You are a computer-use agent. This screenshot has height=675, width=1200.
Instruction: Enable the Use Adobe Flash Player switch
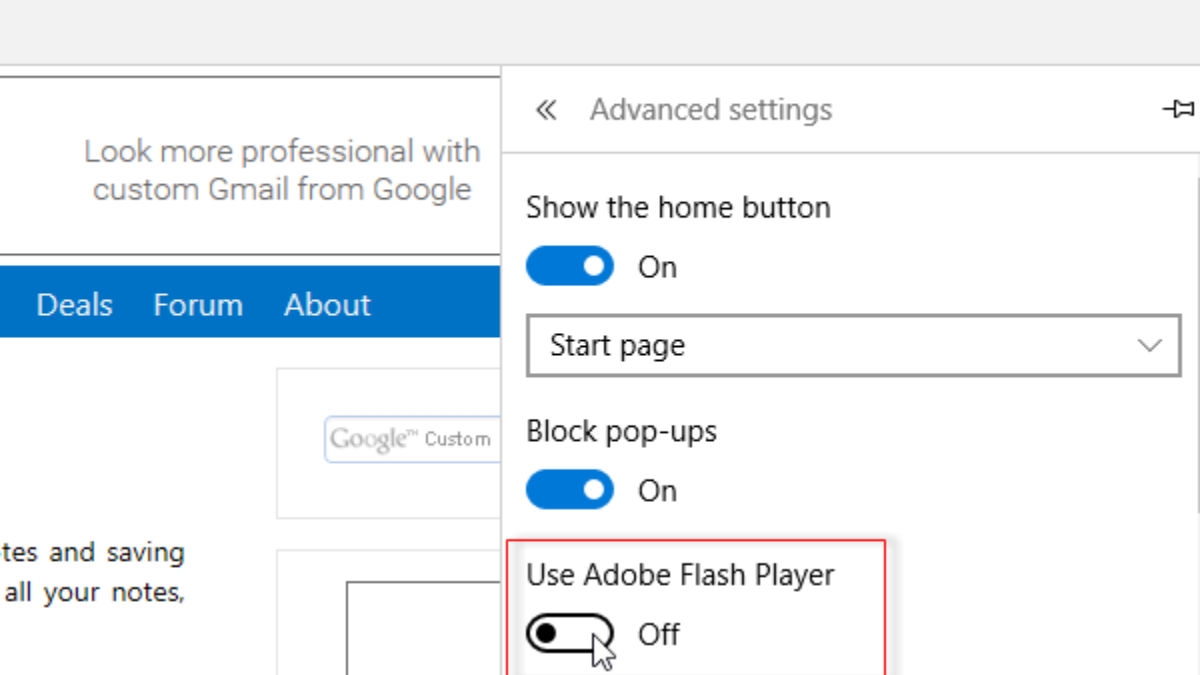[x=570, y=633]
